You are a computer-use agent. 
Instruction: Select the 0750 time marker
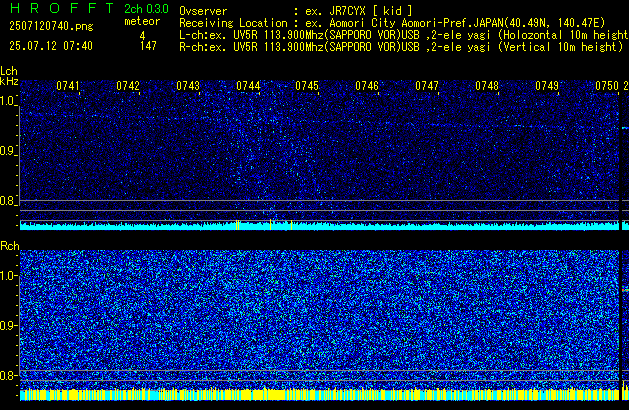pos(607,86)
